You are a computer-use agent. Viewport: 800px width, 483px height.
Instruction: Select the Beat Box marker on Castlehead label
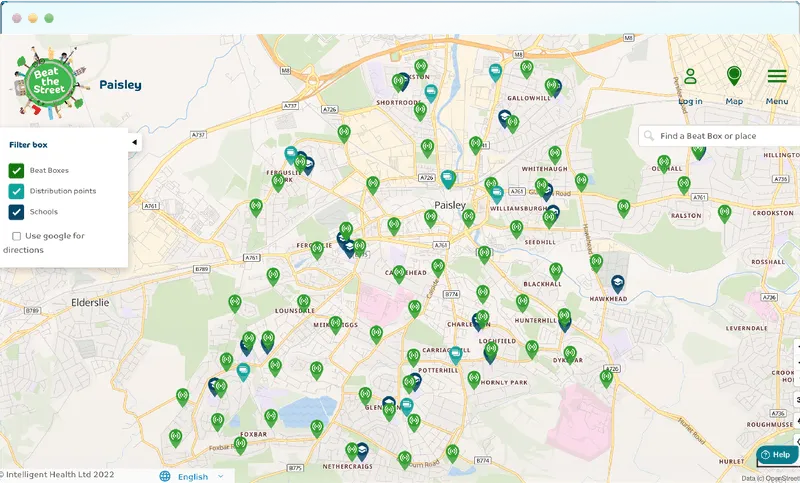click(399, 273)
